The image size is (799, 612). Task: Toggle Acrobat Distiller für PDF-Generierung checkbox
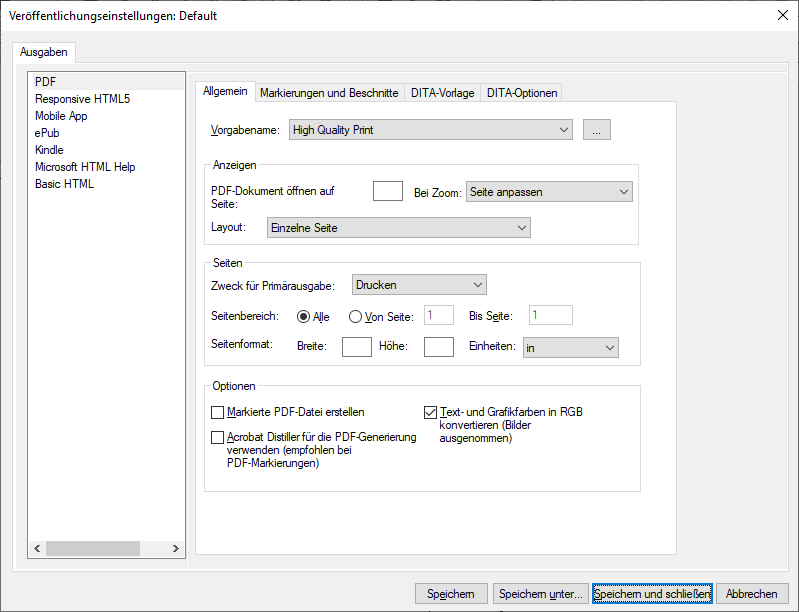pos(218,437)
